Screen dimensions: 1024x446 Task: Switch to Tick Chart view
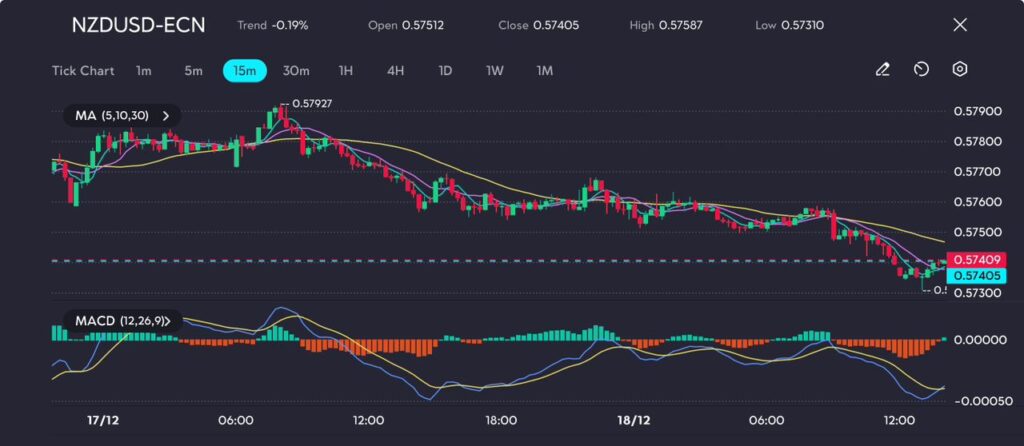tap(82, 71)
